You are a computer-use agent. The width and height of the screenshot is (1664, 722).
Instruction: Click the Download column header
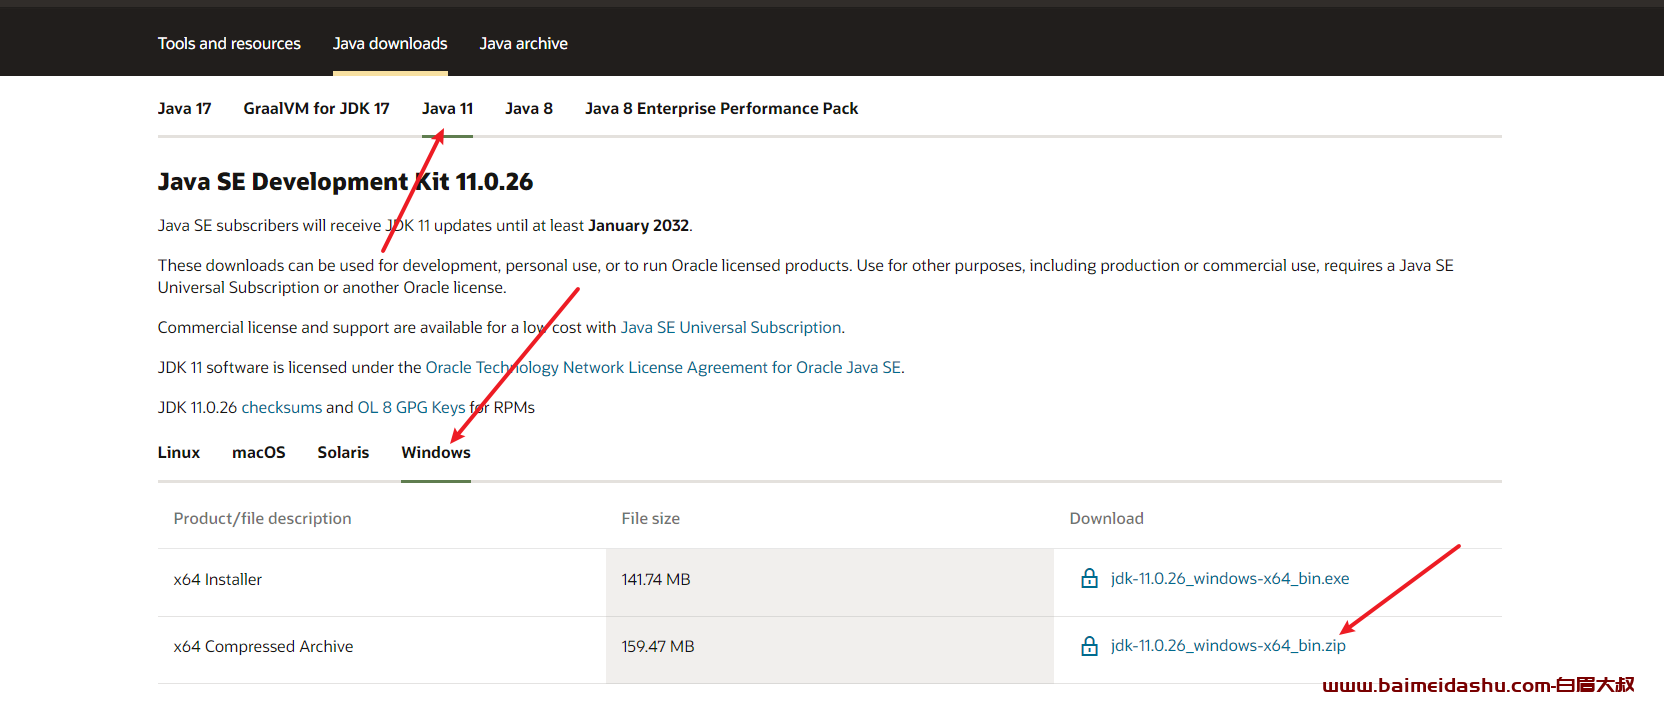click(x=1106, y=518)
